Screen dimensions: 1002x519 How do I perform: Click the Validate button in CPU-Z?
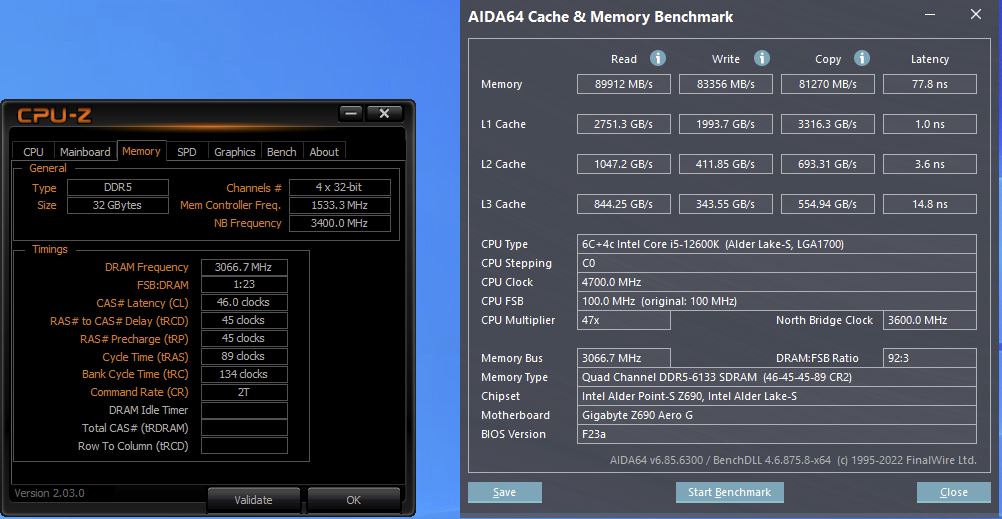(254, 500)
